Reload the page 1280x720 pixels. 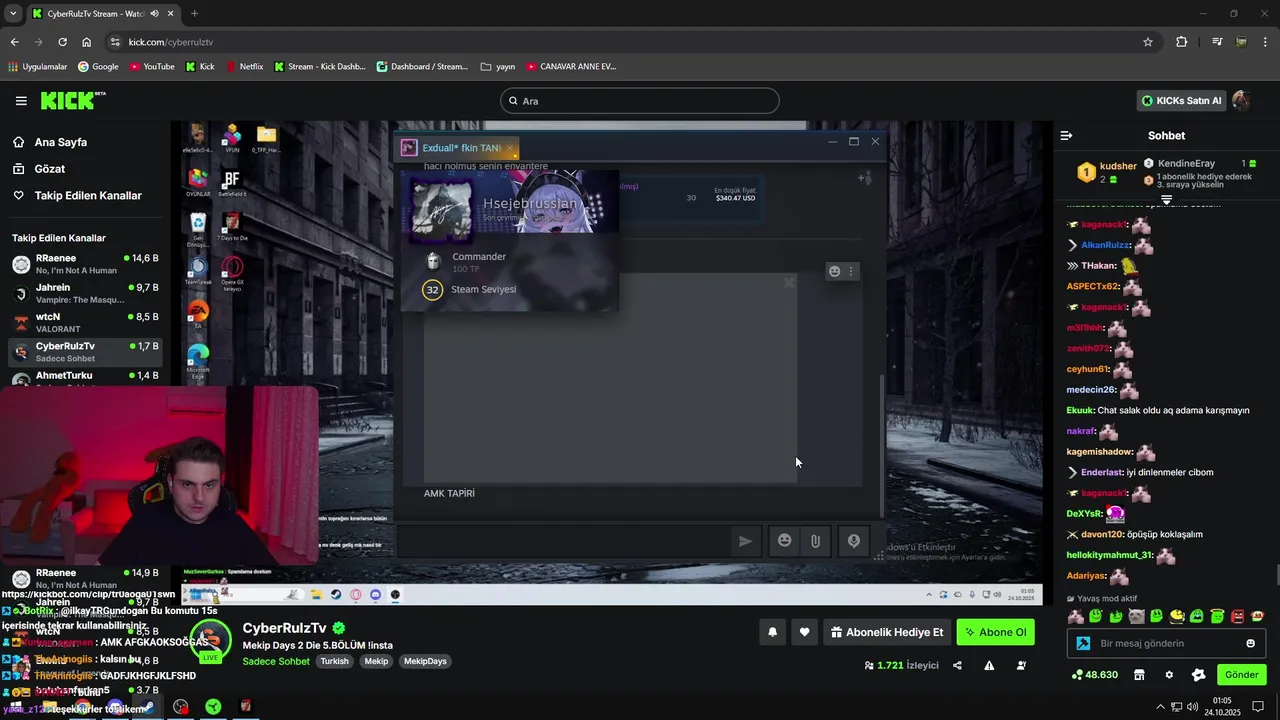(62, 42)
